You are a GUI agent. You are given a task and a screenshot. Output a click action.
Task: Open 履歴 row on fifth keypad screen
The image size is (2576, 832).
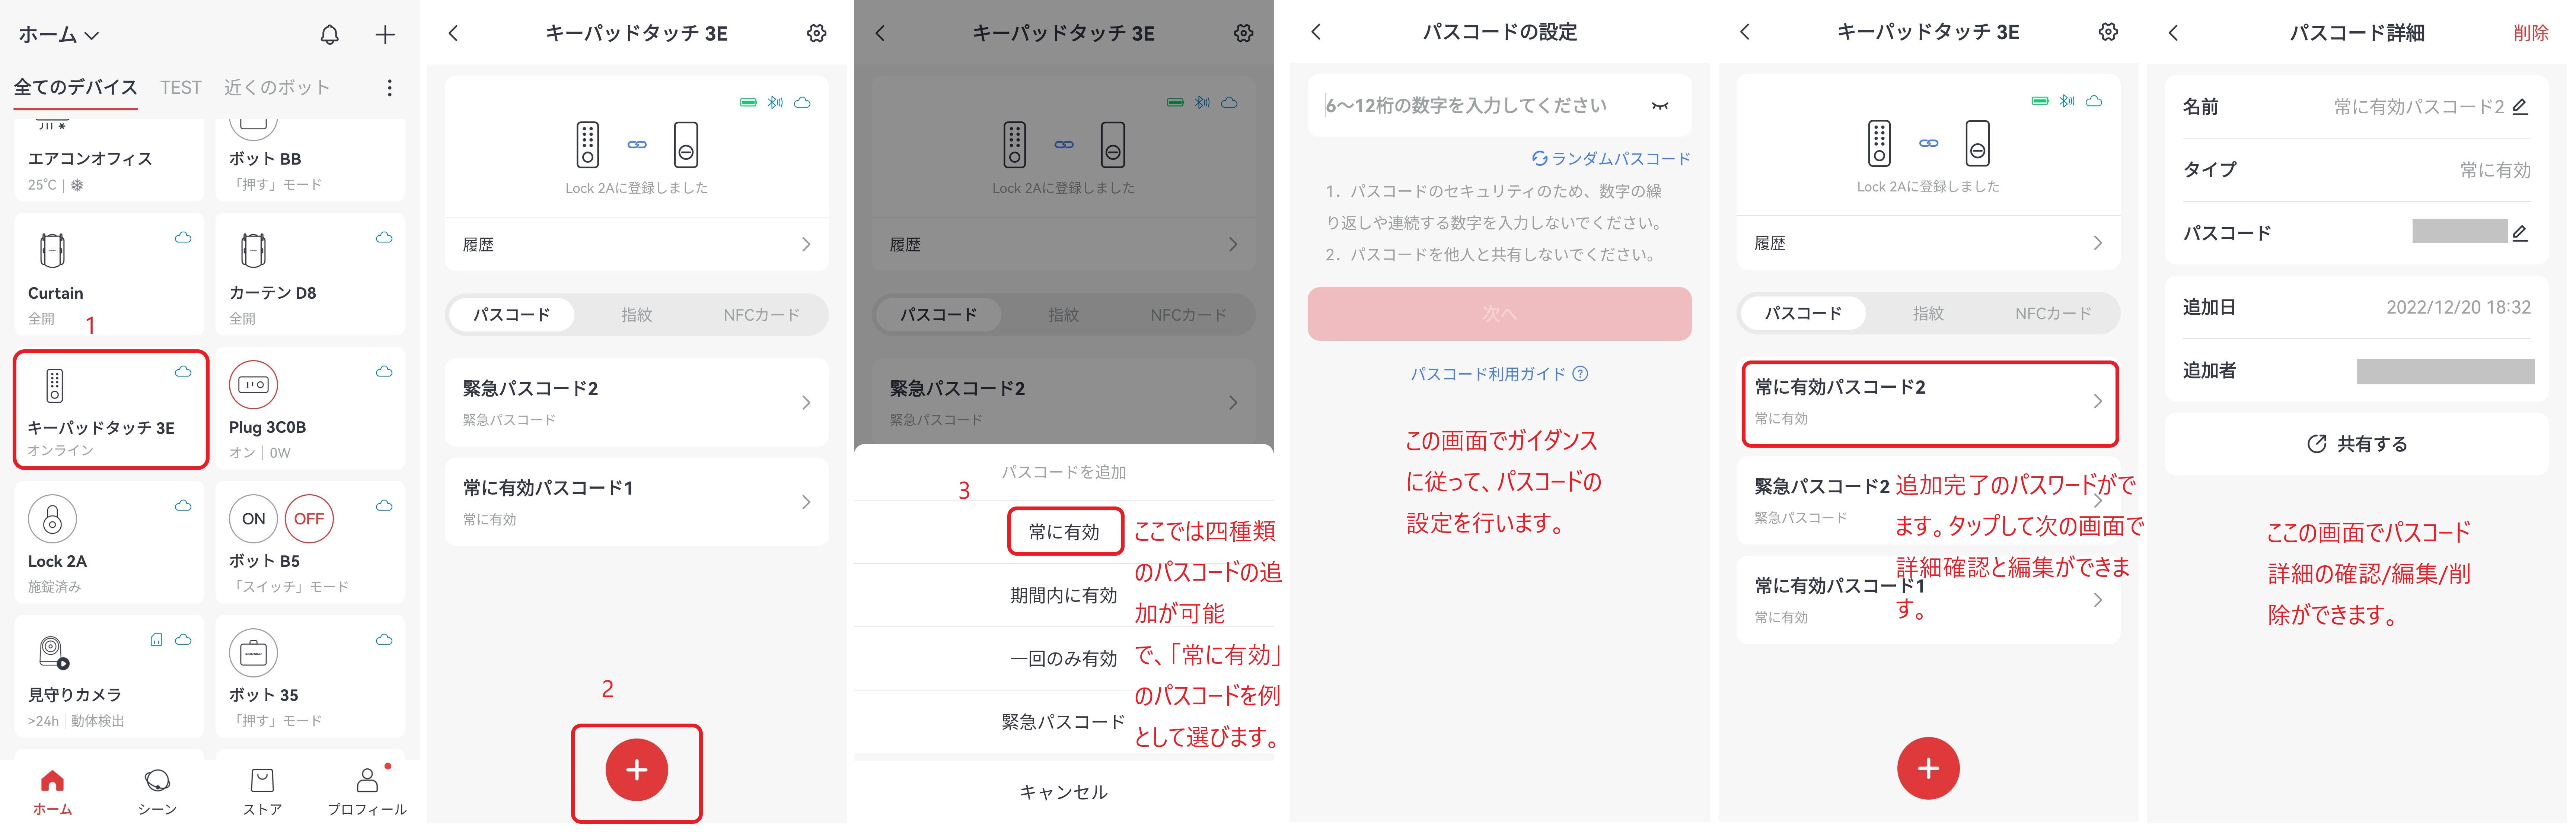1928,243
